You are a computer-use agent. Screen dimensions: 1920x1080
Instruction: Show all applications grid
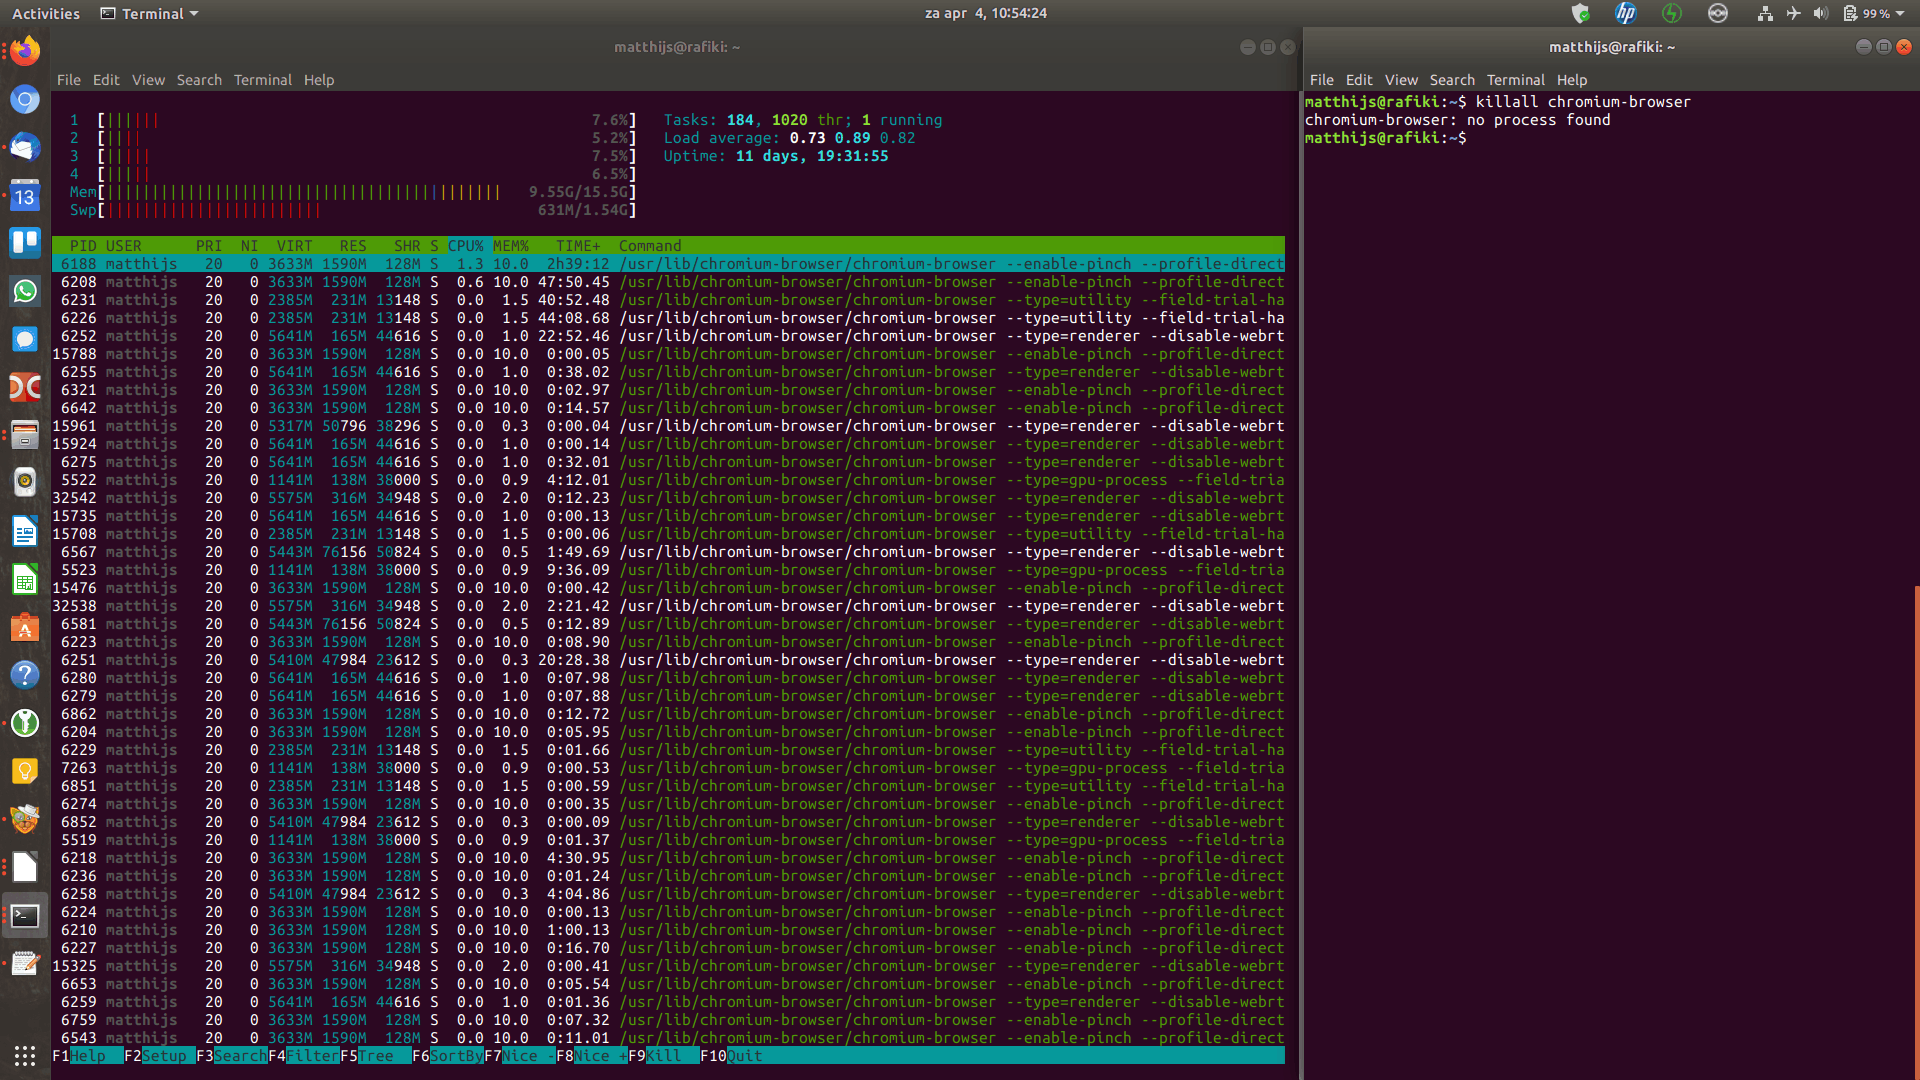pyautogui.click(x=25, y=1056)
